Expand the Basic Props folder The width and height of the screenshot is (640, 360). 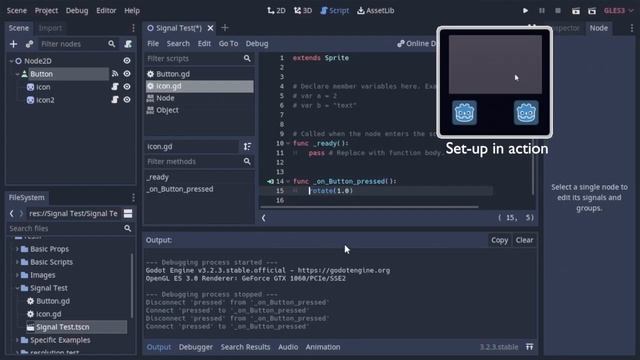(17, 249)
